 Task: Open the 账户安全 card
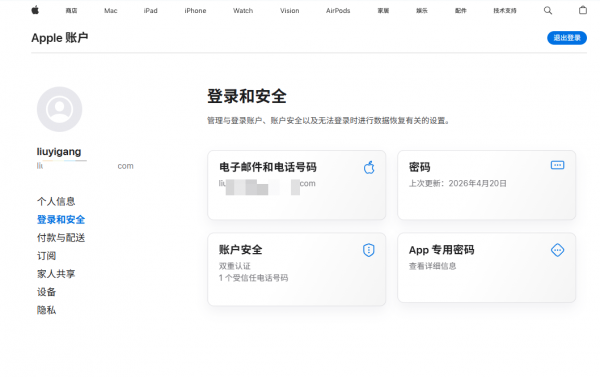click(297, 269)
